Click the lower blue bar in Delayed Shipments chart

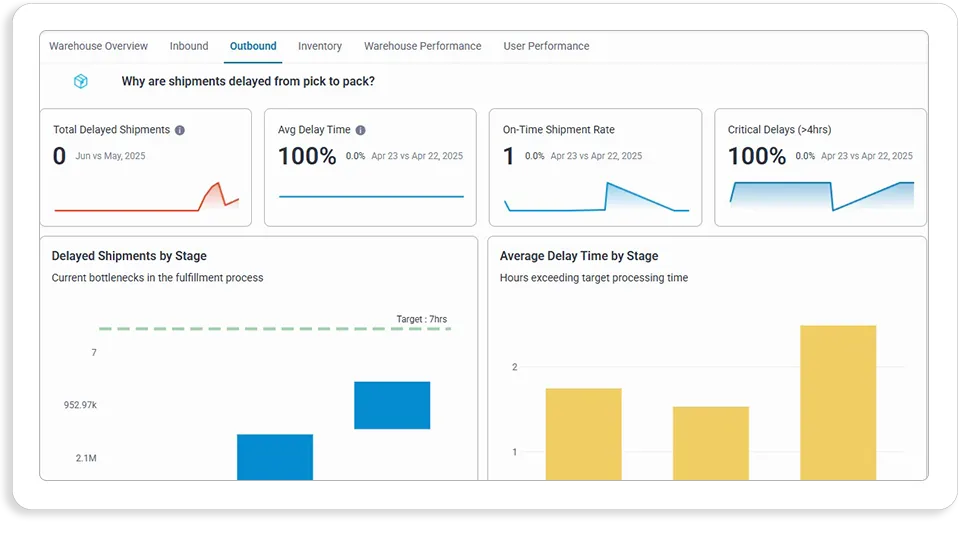click(x=275, y=457)
